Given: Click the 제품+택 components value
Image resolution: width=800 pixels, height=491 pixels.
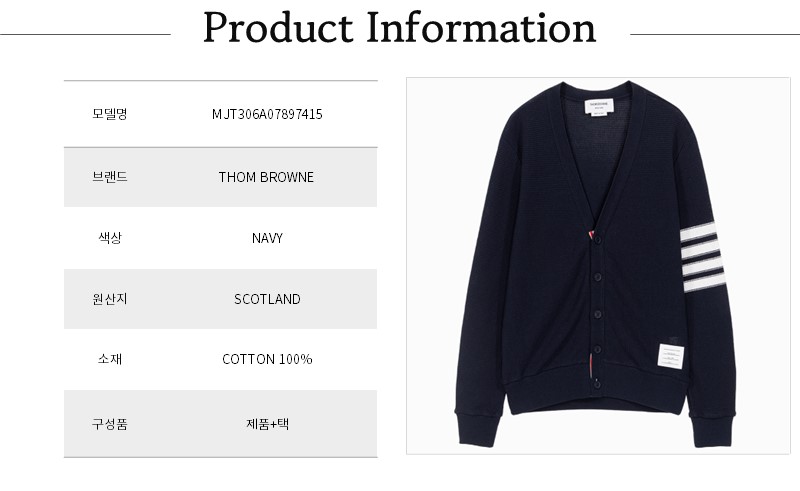Looking at the screenshot, I should tap(267, 423).
